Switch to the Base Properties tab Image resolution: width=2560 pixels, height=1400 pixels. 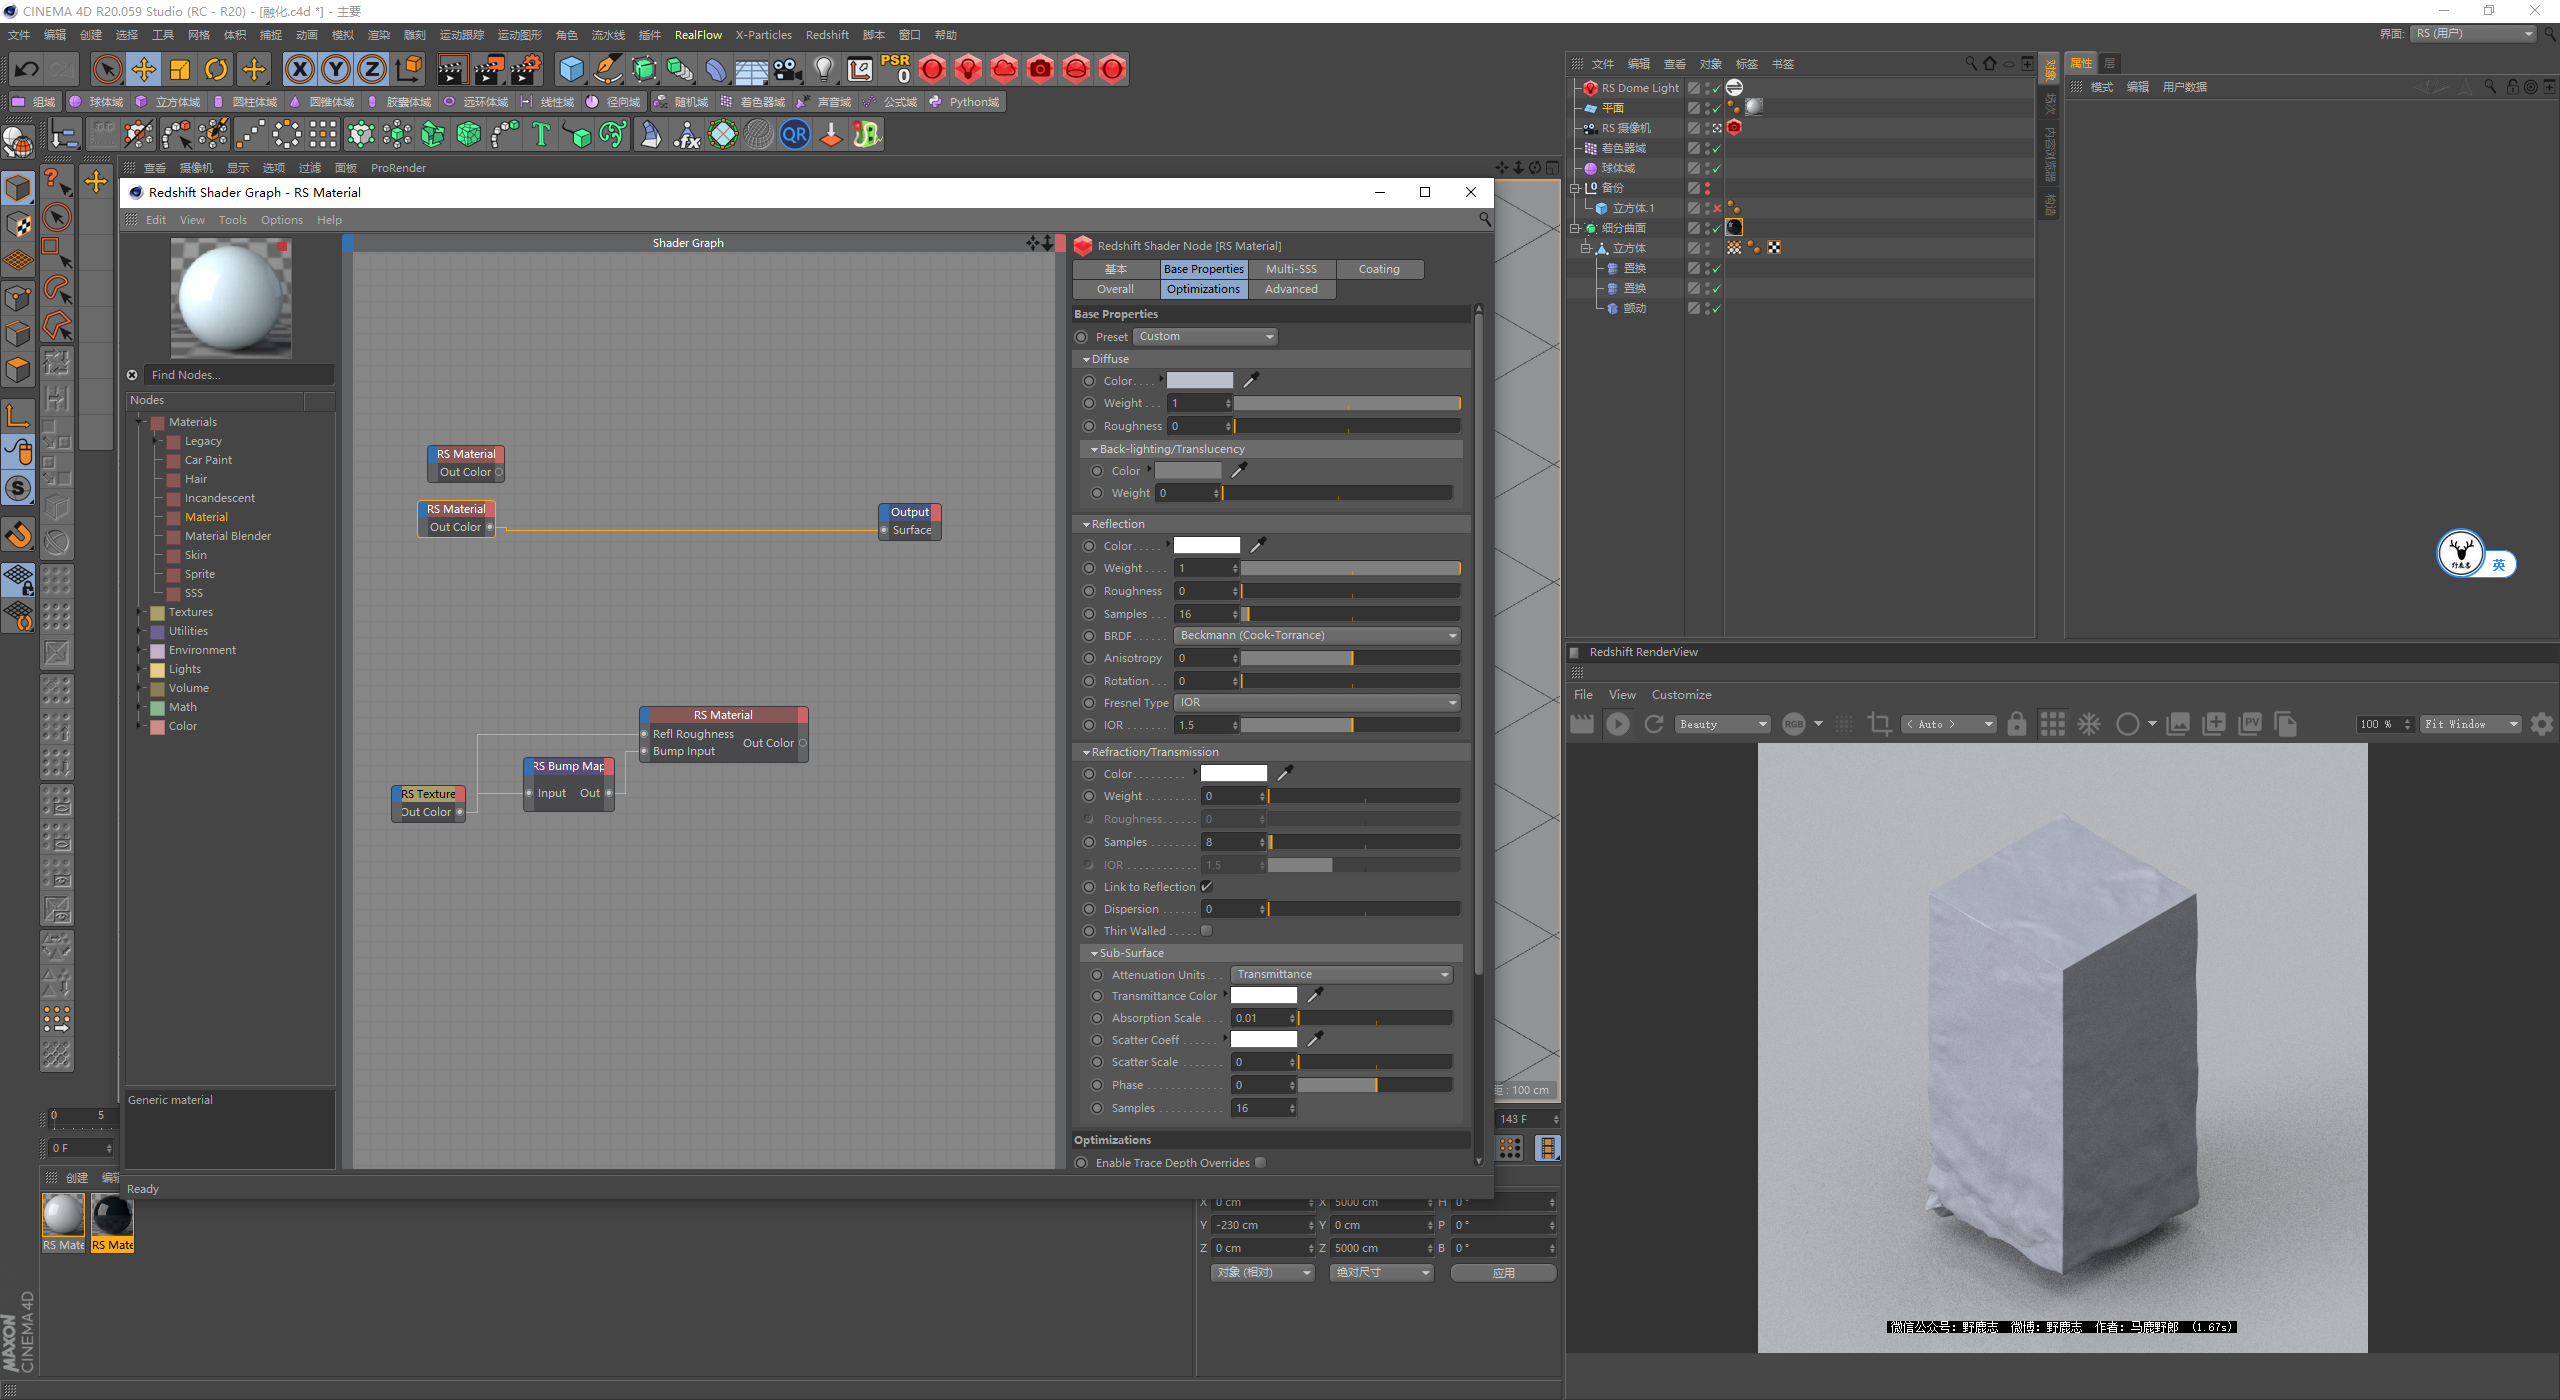pos(1203,269)
